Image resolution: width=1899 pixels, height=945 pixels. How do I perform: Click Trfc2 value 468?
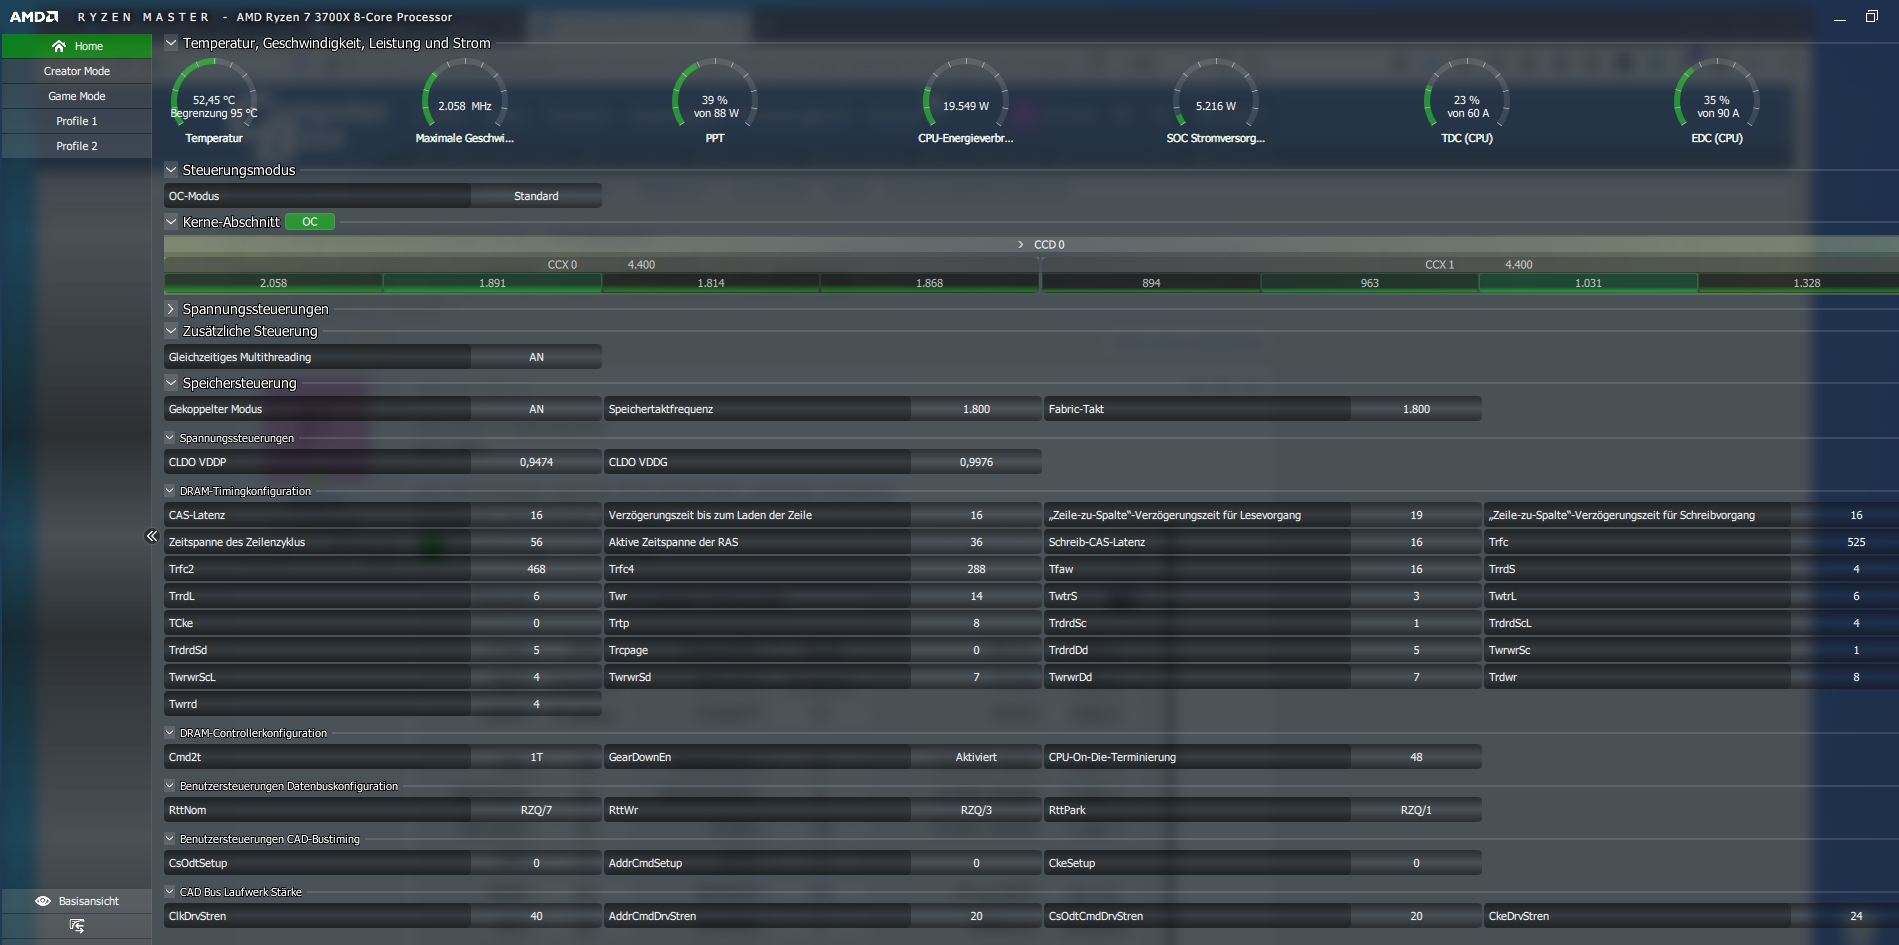pos(536,569)
